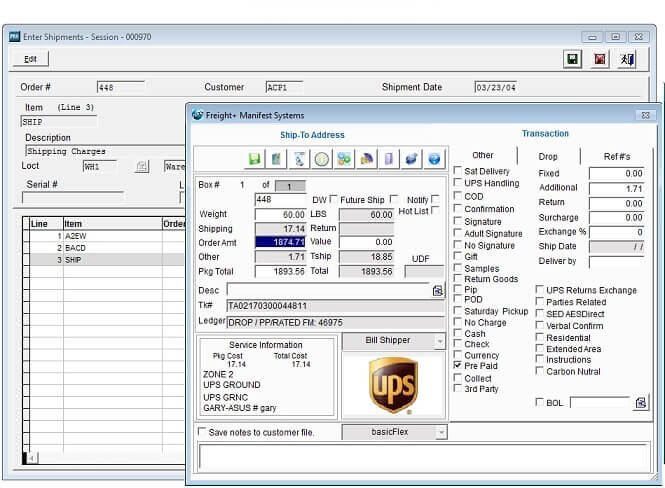Click the umbrella insurance icon in Freight+ toolbar
Viewport: 665px width, 488px height.
[x=367, y=159]
